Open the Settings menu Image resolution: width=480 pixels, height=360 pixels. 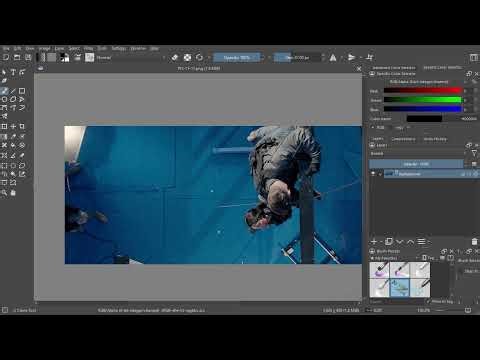click(119, 49)
